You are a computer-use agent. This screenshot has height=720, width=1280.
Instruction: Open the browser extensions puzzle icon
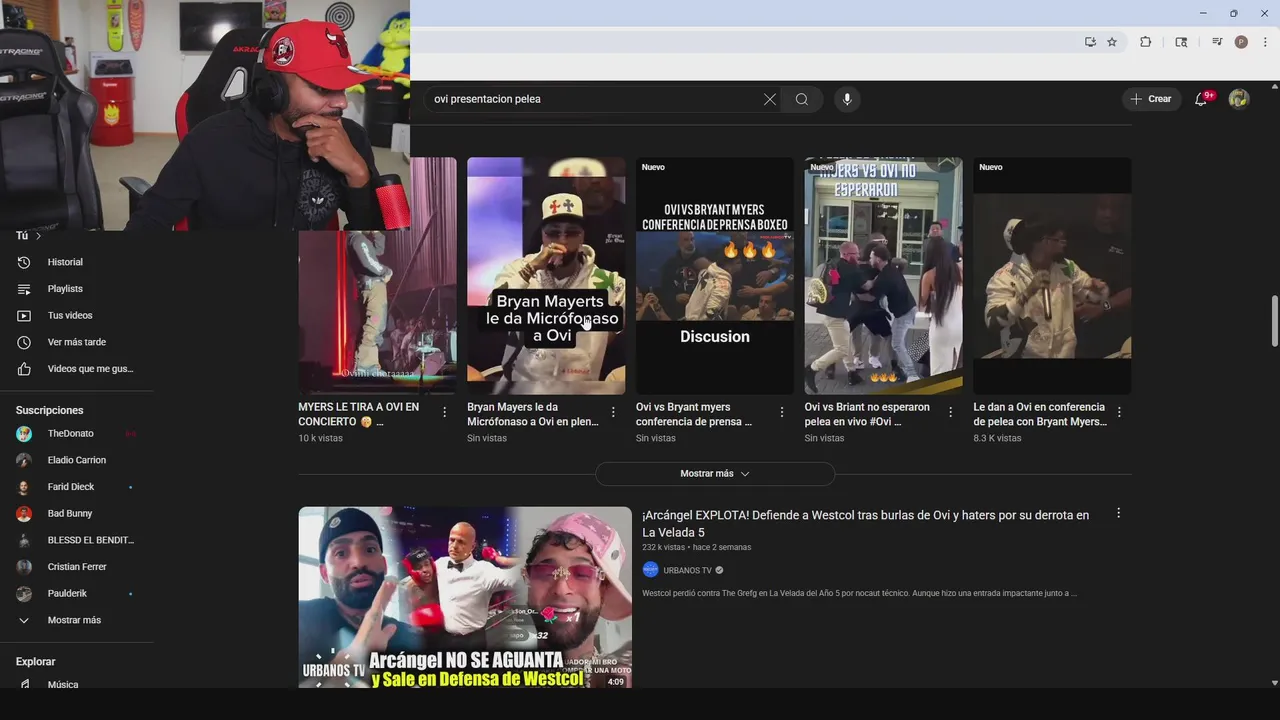[1146, 42]
